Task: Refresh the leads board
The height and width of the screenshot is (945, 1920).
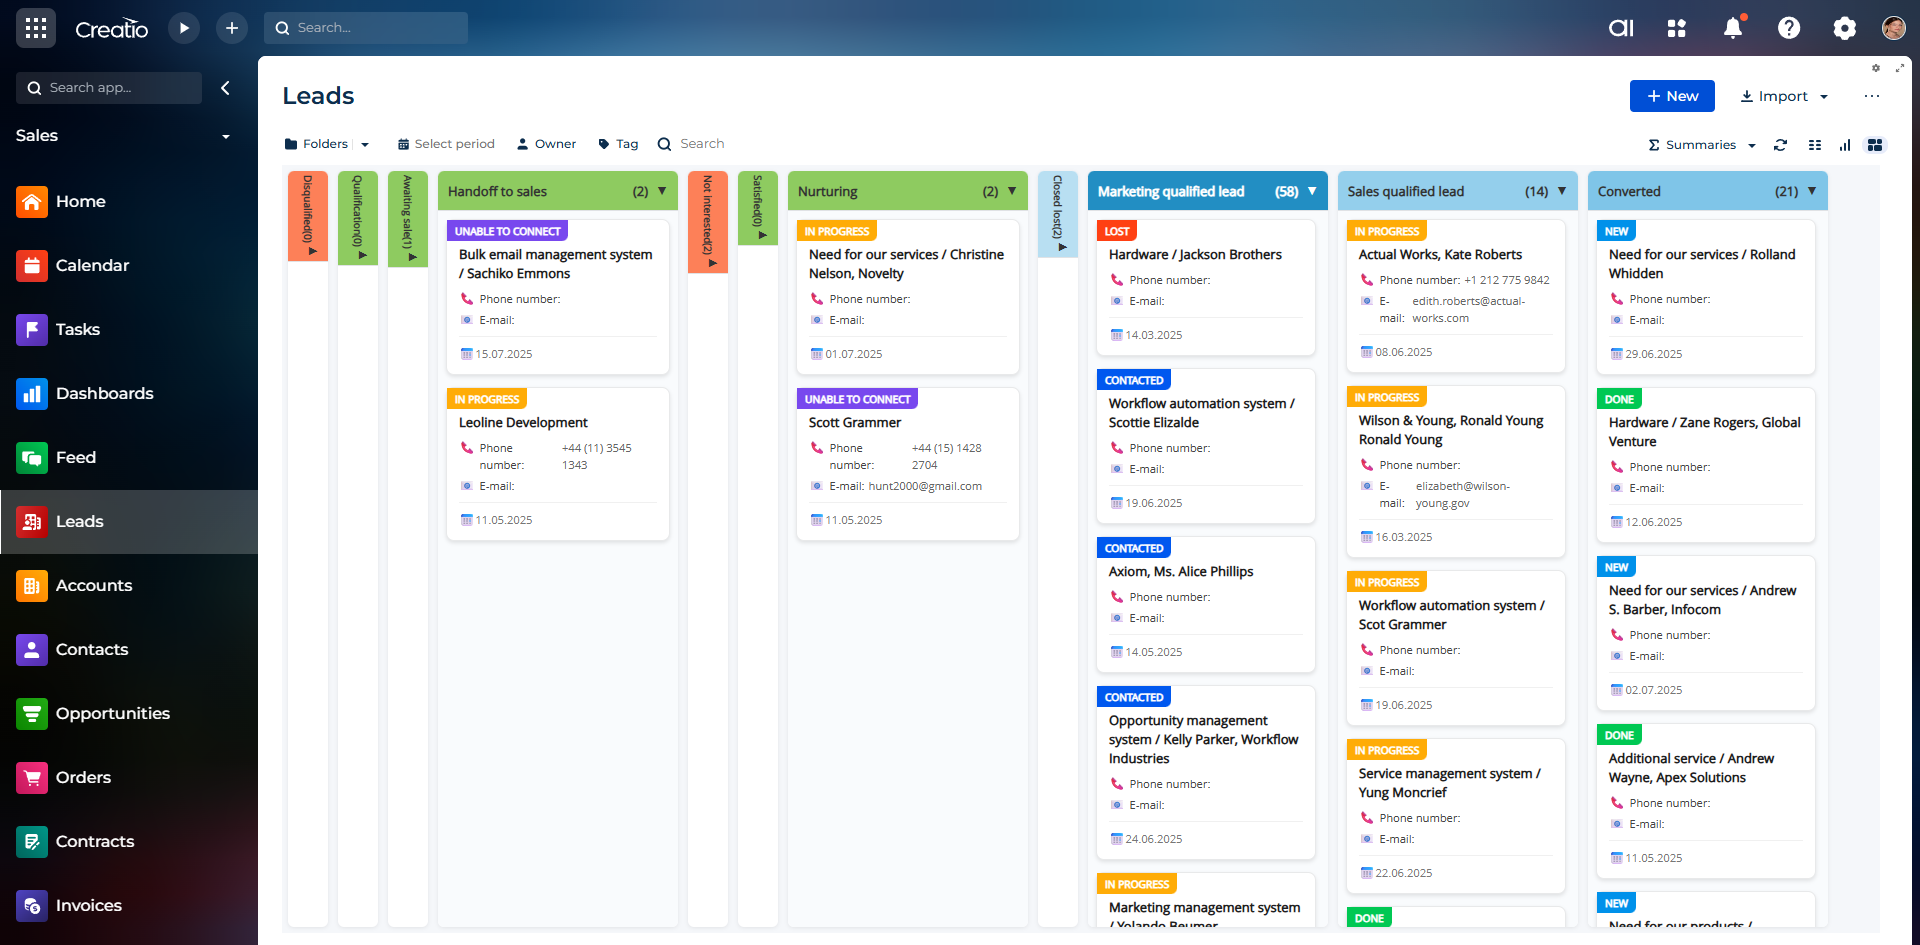Action: pos(1781,145)
